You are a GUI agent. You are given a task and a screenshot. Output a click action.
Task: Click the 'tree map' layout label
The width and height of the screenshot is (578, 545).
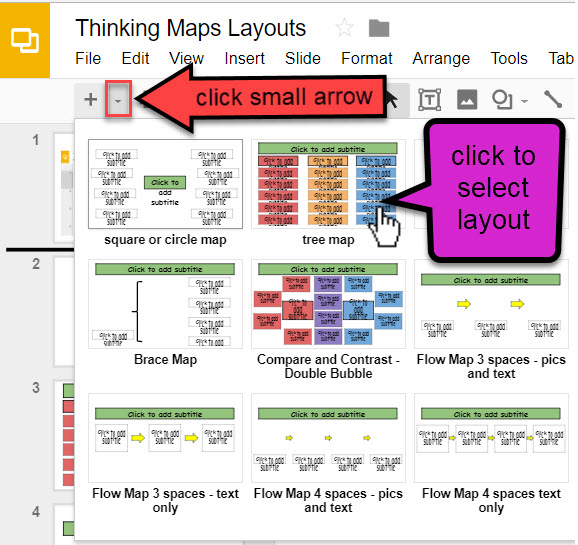[x=328, y=240]
